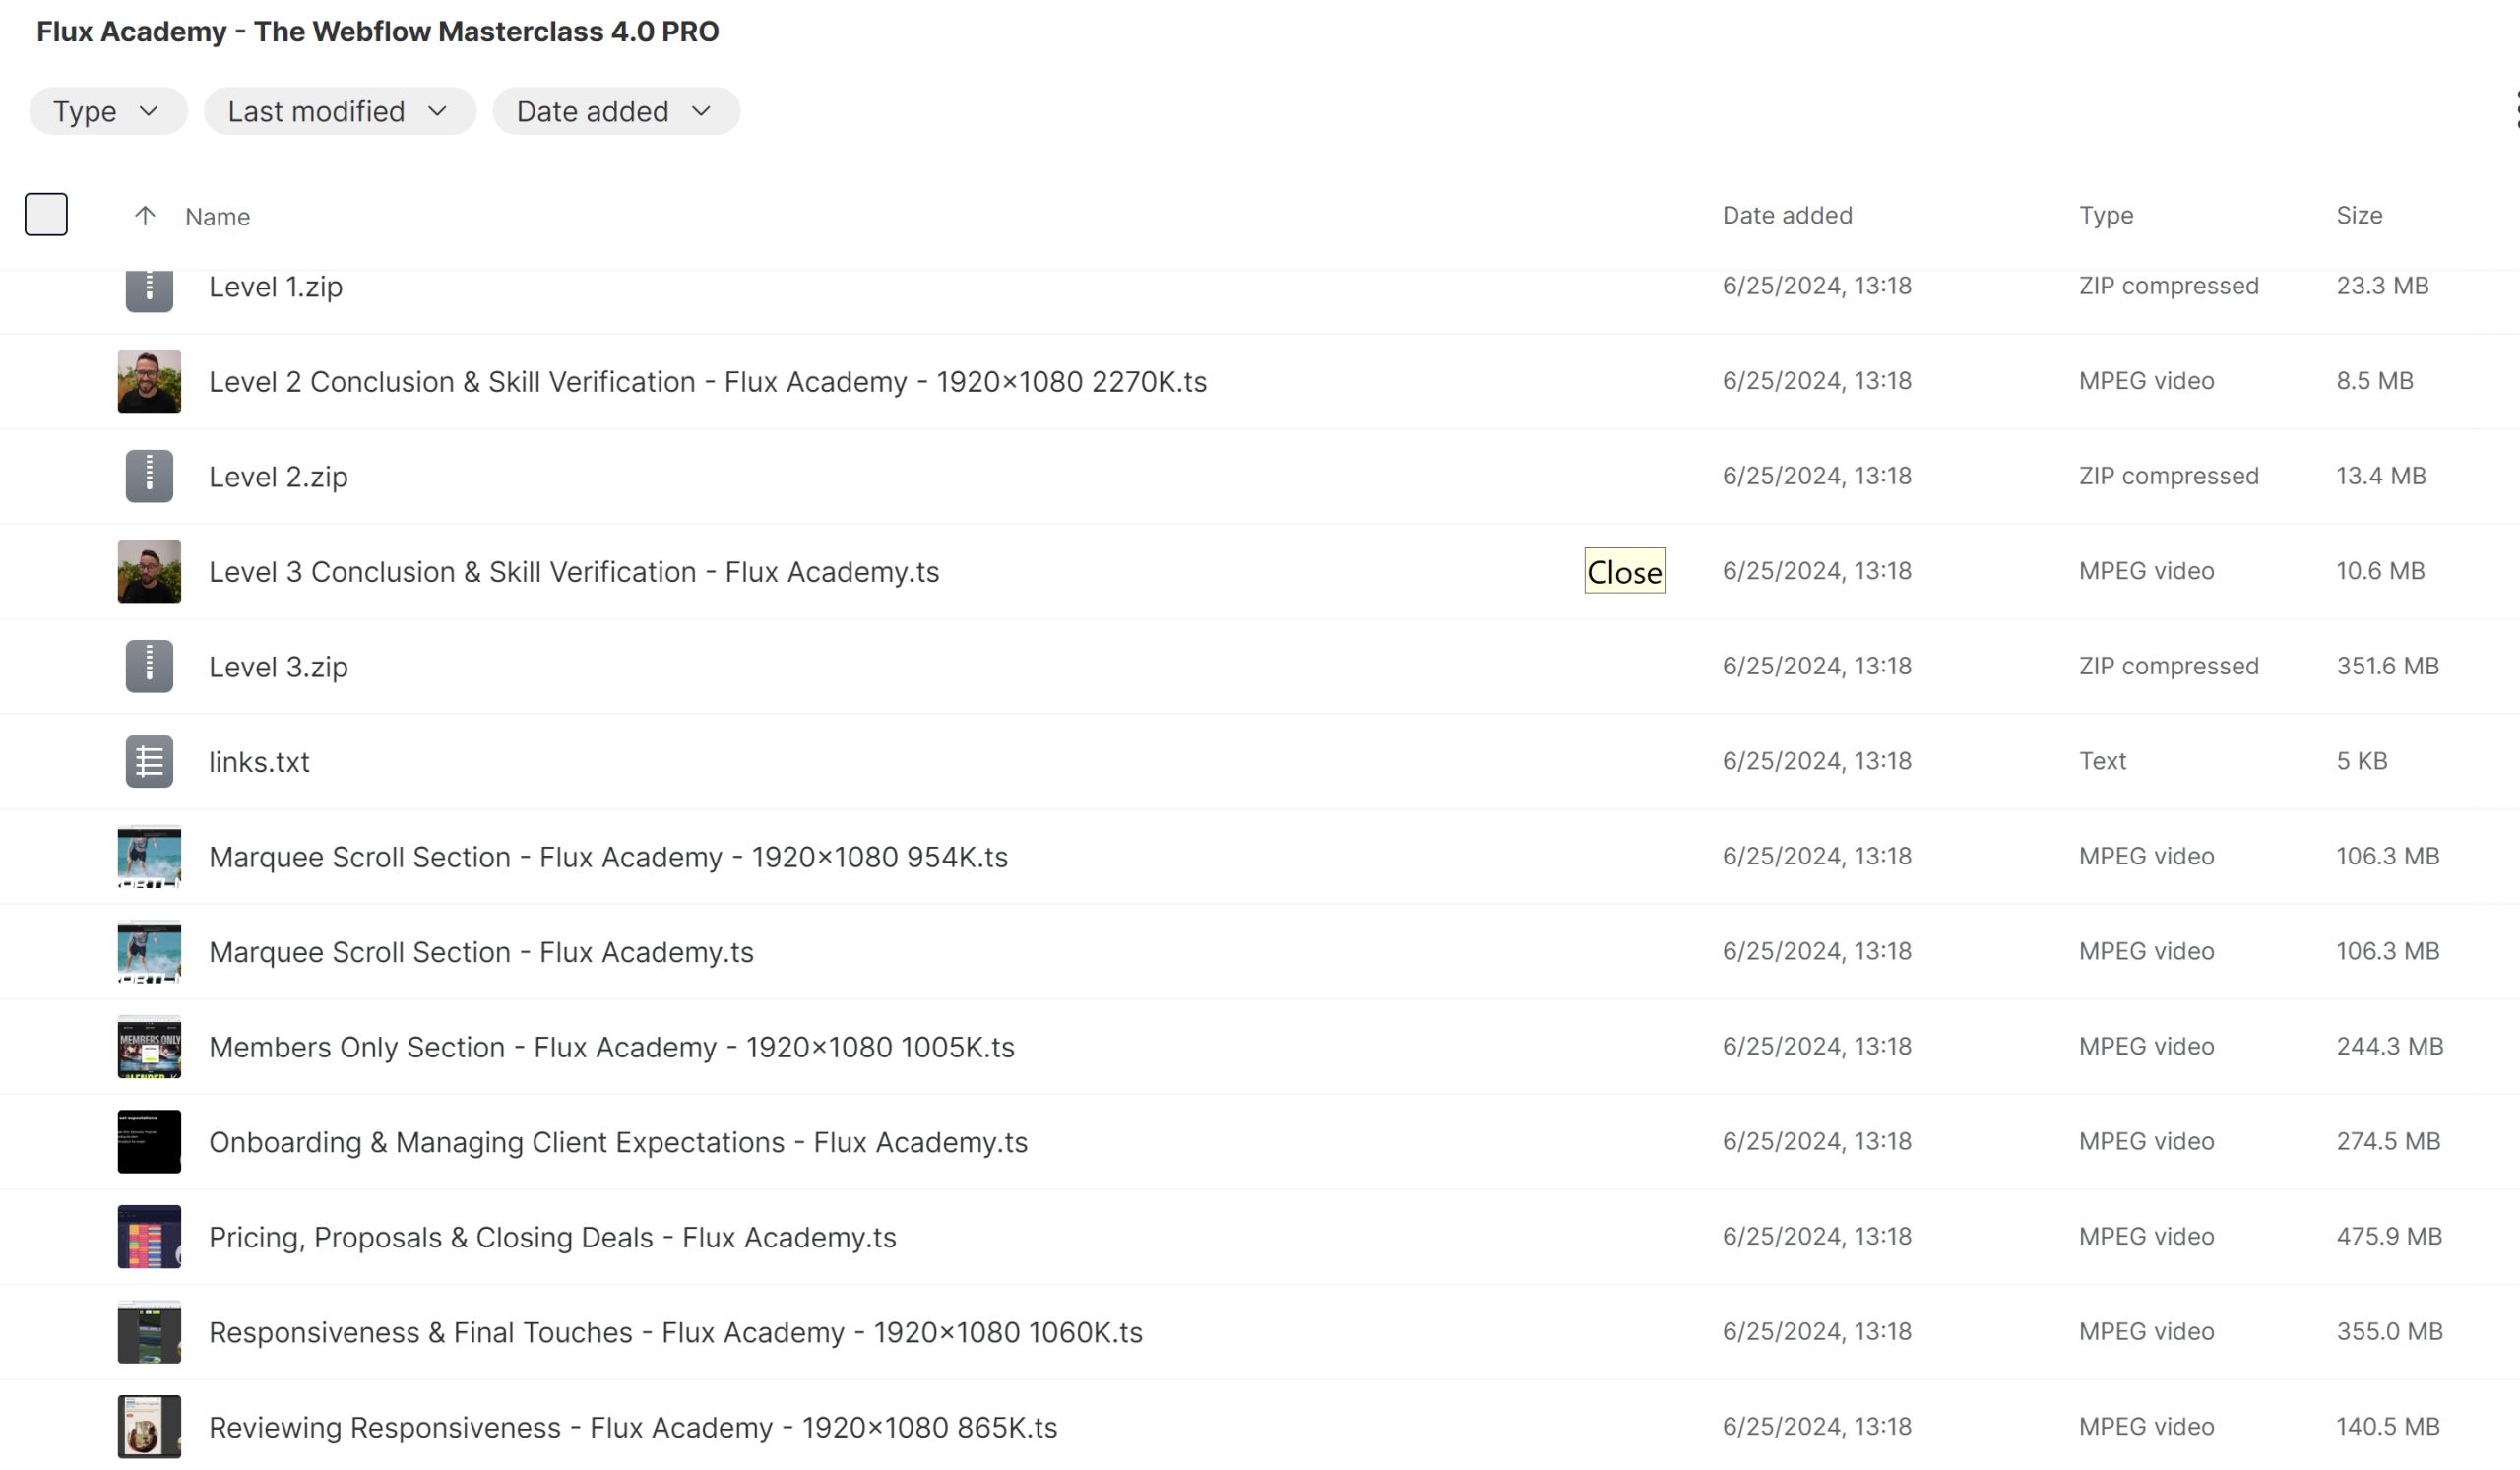Open the Level 2 Conclusion video thumbnail
The height and width of the screenshot is (1470, 2520).
tap(149, 381)
